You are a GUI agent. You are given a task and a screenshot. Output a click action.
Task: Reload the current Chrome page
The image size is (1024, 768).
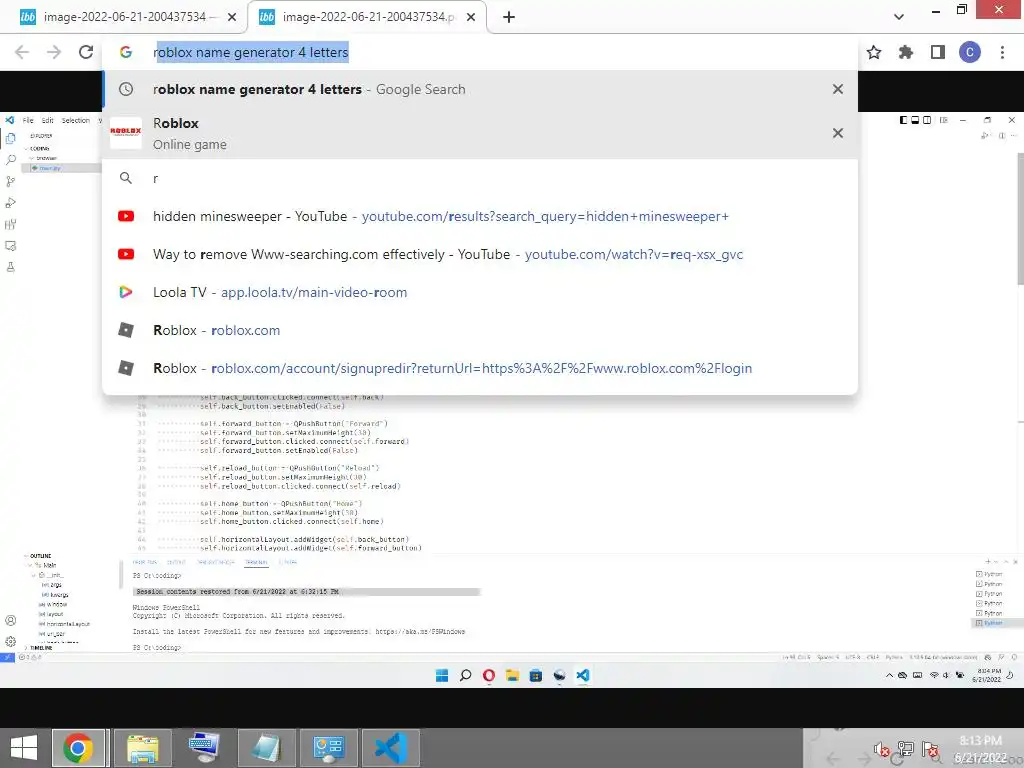click(x=86, y=52)
